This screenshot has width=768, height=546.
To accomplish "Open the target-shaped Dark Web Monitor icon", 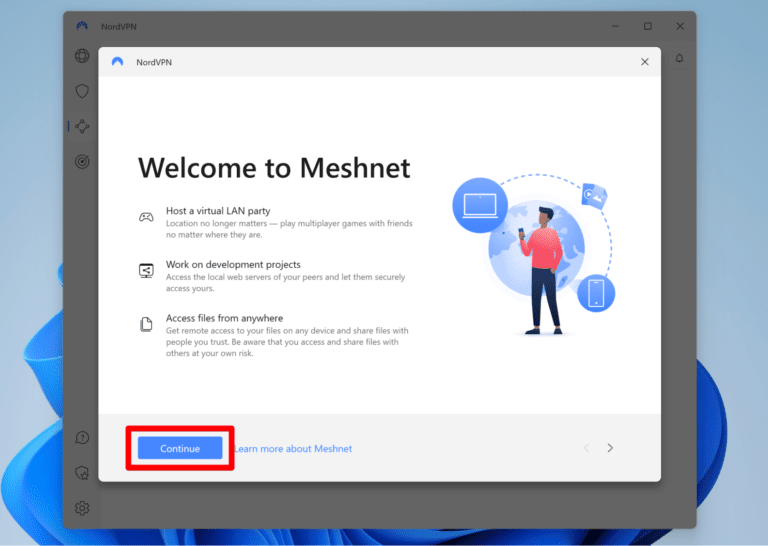I will (x=82, y=161).
